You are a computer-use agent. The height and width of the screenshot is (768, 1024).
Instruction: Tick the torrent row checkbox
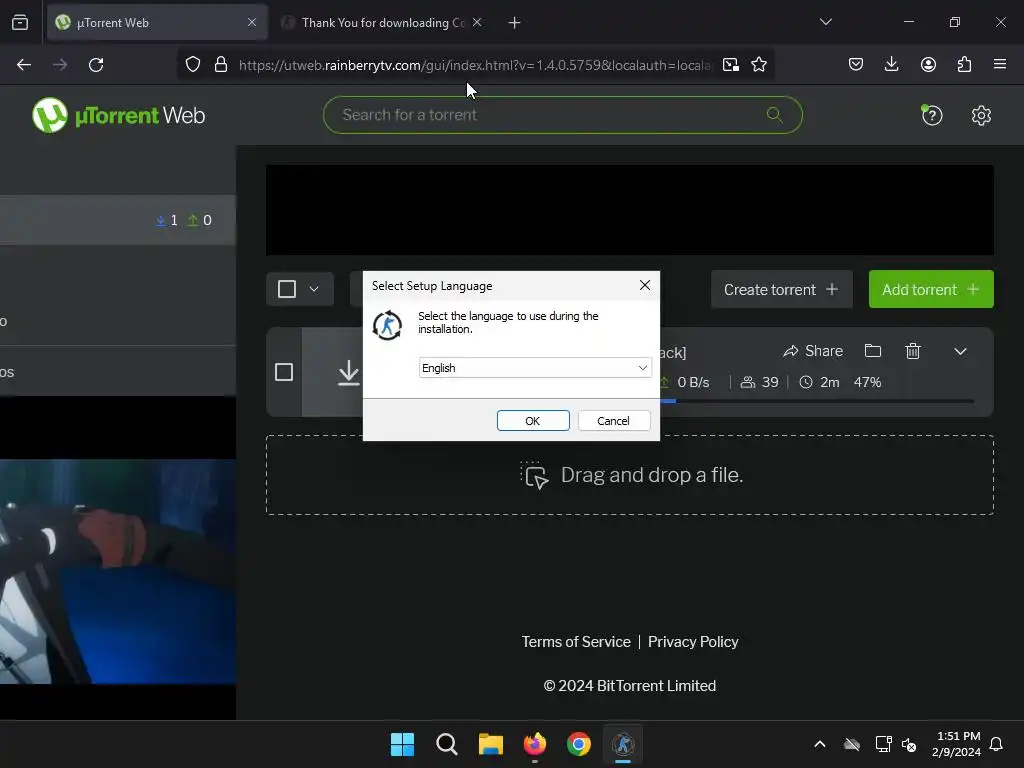[x=284, y=372]
